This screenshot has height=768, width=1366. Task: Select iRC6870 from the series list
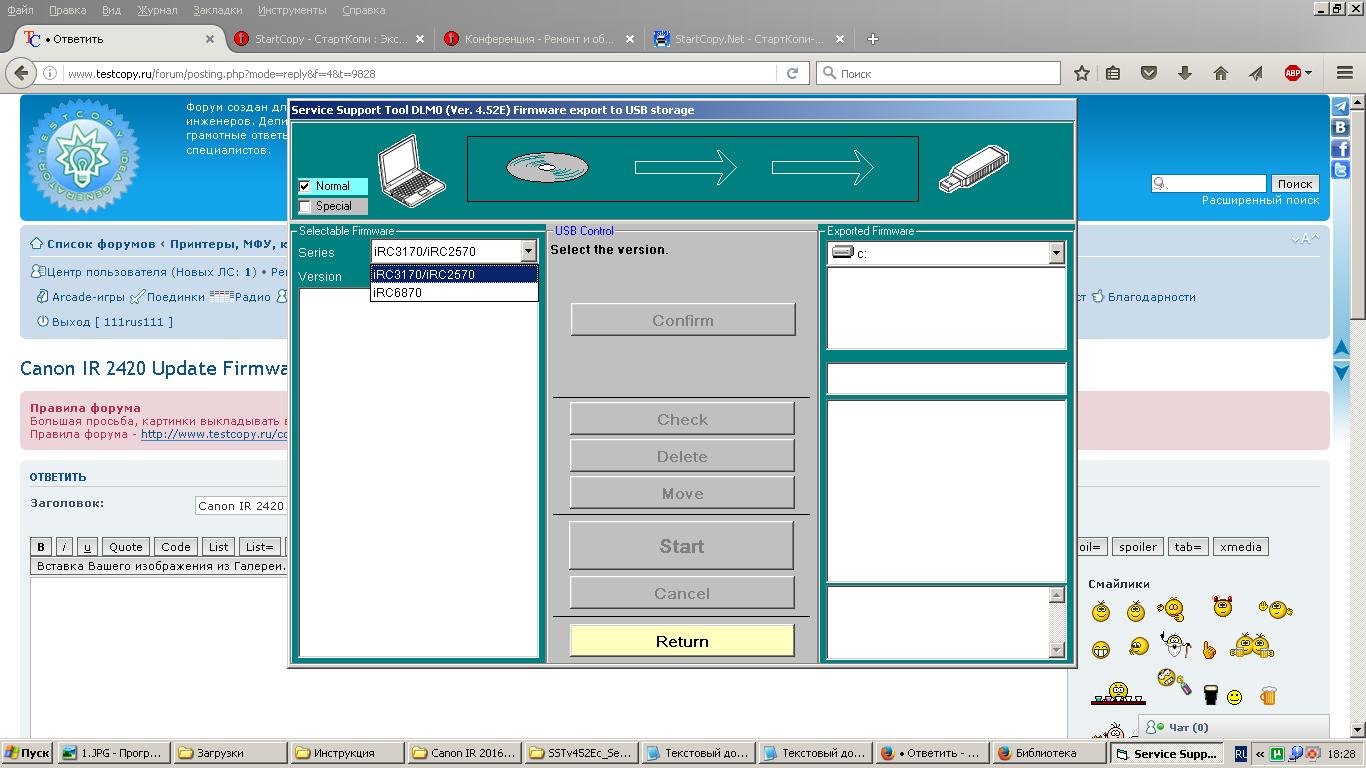(398, 293)
